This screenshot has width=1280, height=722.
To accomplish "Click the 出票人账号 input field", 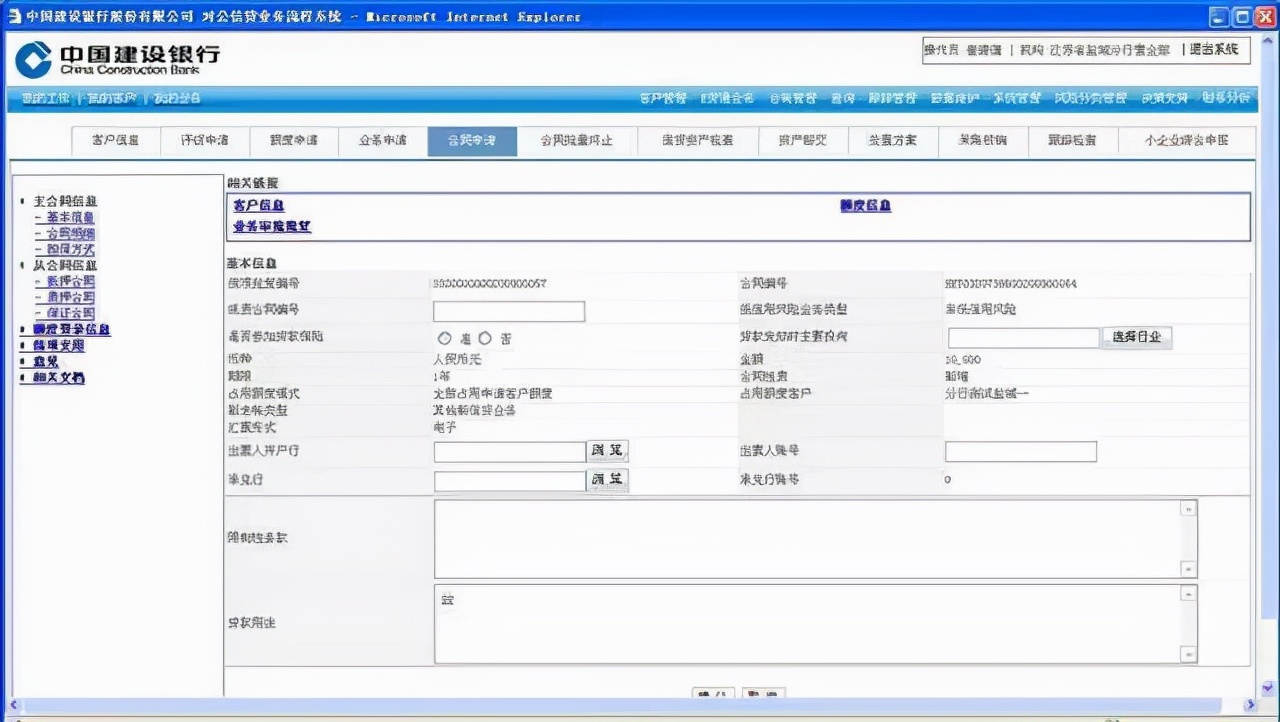I will click(1020, 452).
